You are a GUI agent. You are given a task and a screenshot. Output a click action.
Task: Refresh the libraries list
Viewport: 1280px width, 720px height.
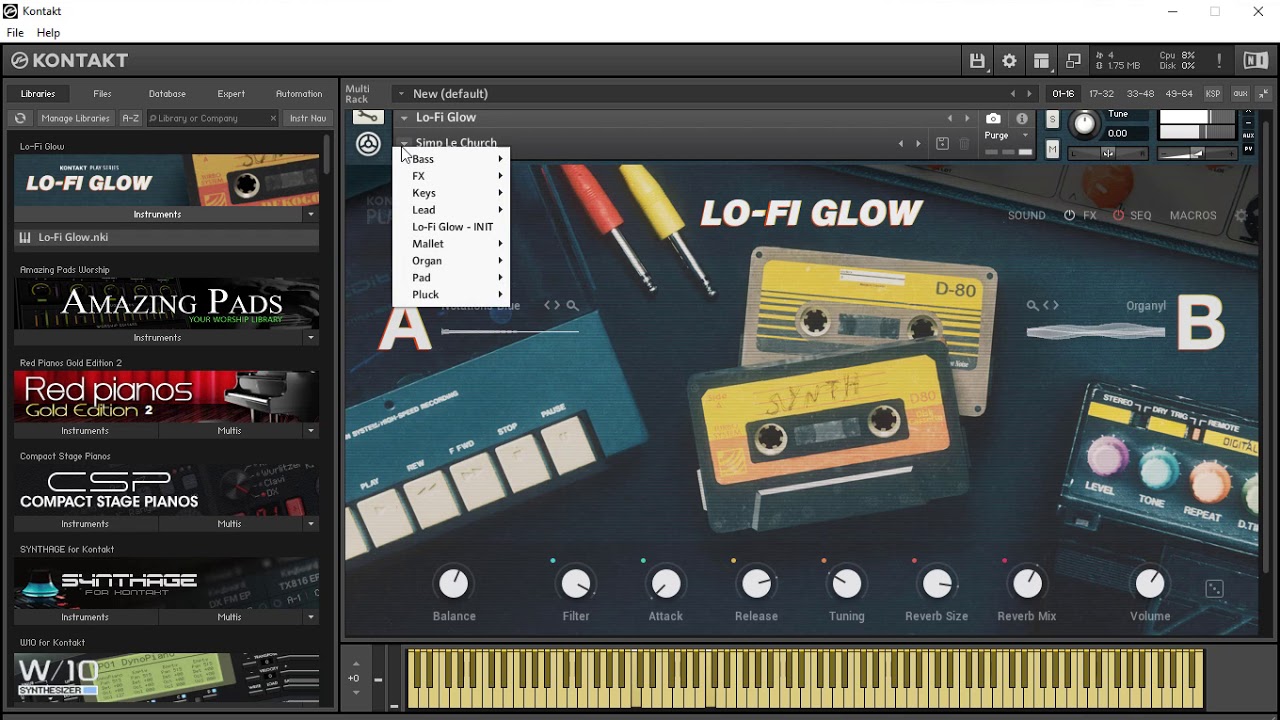click(x=20, y=118)
